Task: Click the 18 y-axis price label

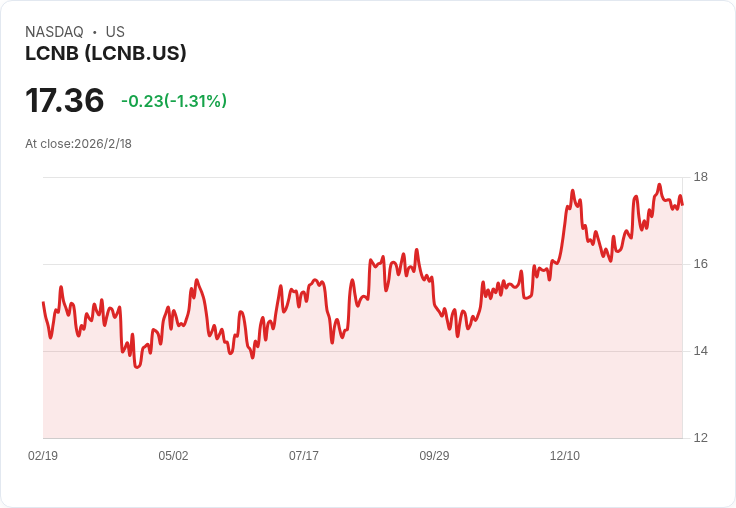Action: (701, 177)
